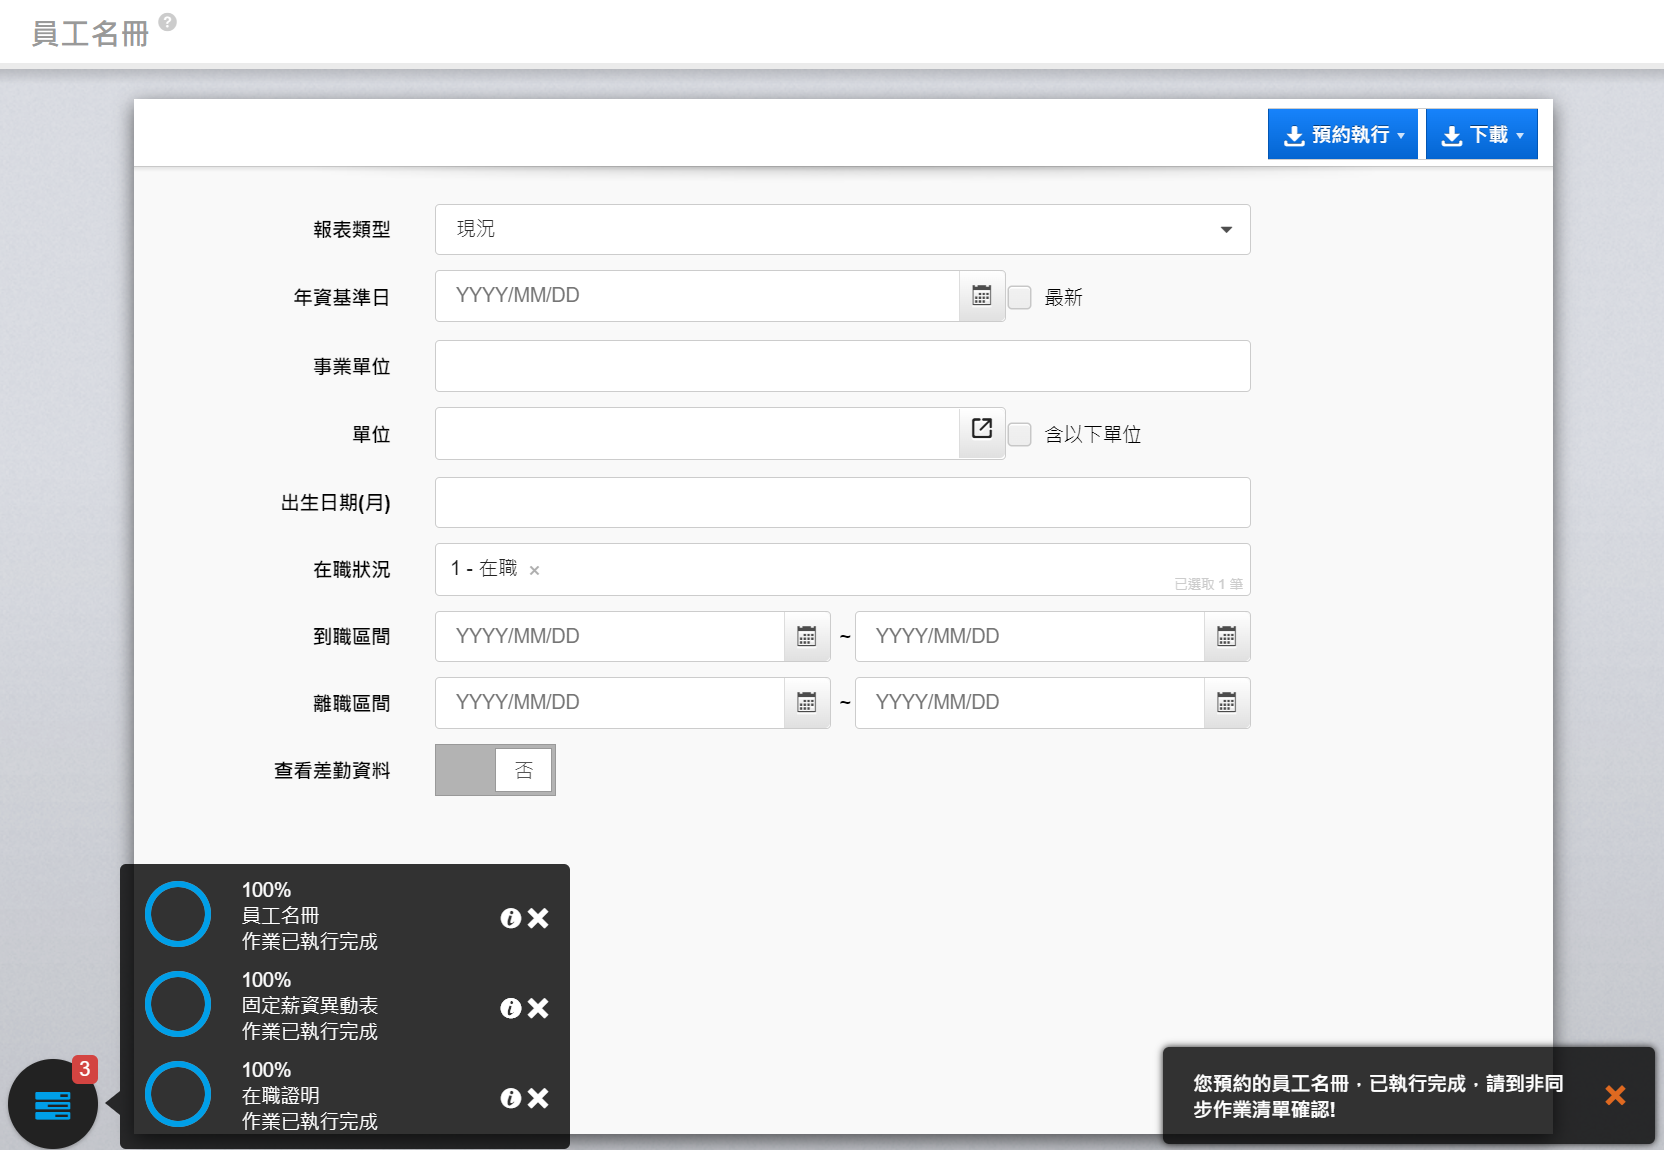
Task: Click the 事業單位 input field
Action: (x=842, y=366)
